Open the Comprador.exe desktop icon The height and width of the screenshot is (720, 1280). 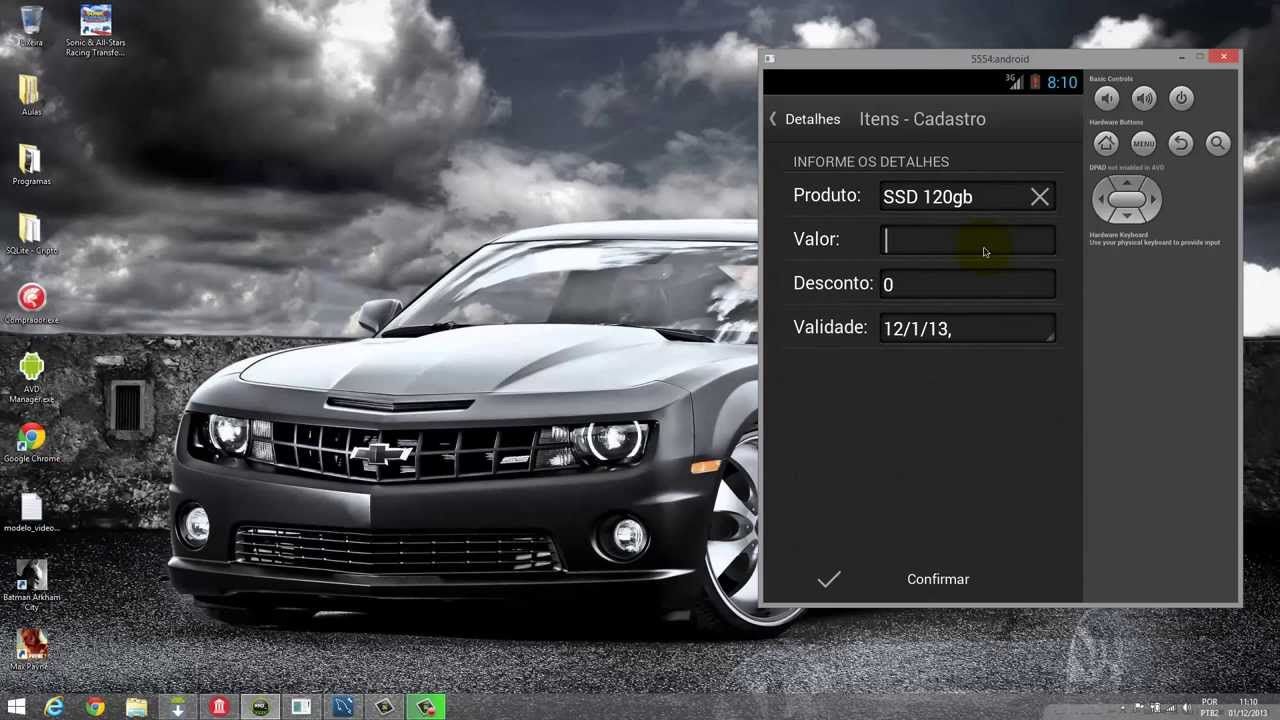click(31, 304)
